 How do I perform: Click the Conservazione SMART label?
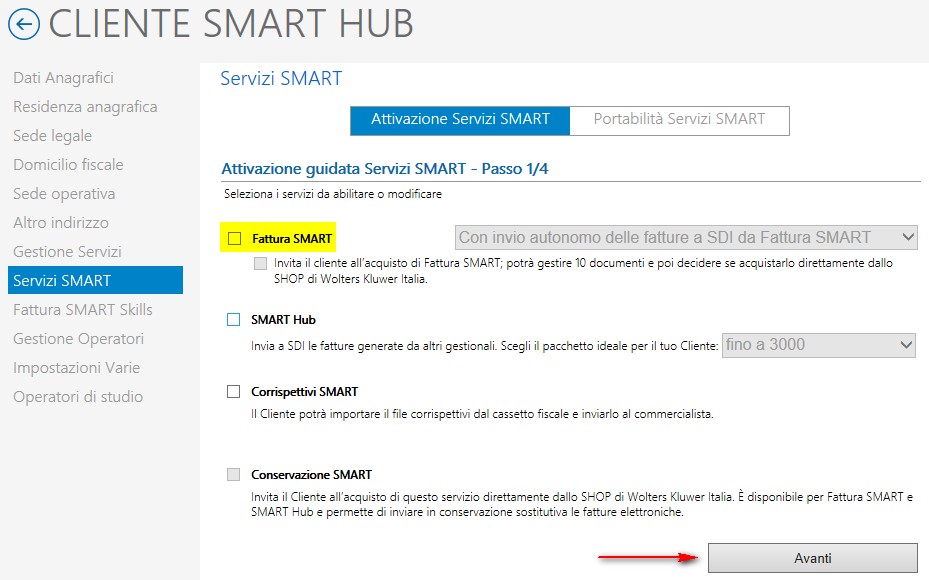[x=312, y=475]
